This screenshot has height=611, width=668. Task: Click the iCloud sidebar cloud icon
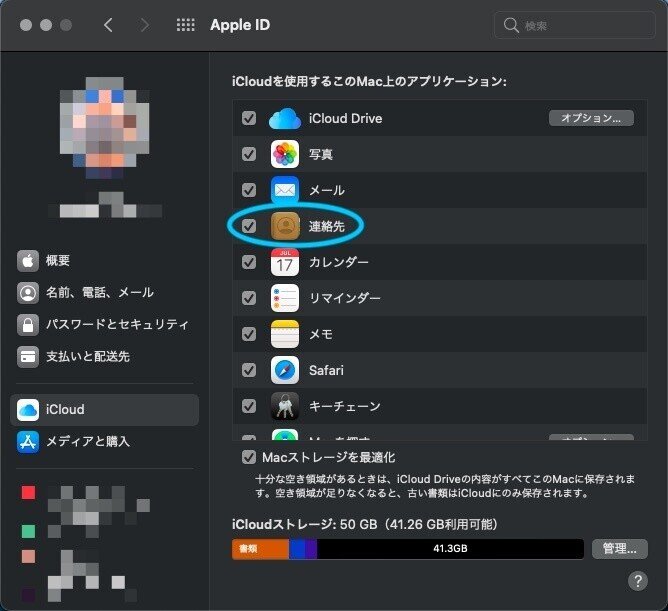[28, 409]
